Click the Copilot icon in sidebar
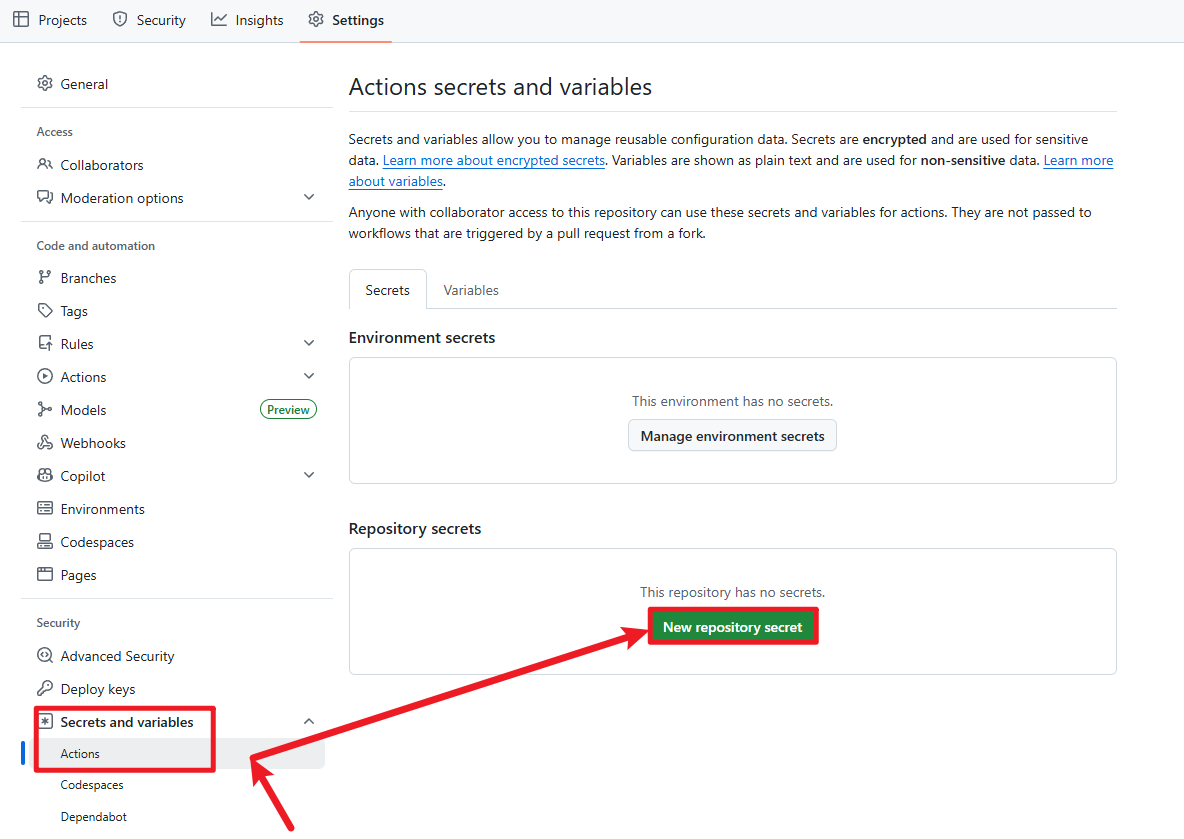Viewport: 1184px width, 839px height. pyautogui.click(x=45, y=476)
